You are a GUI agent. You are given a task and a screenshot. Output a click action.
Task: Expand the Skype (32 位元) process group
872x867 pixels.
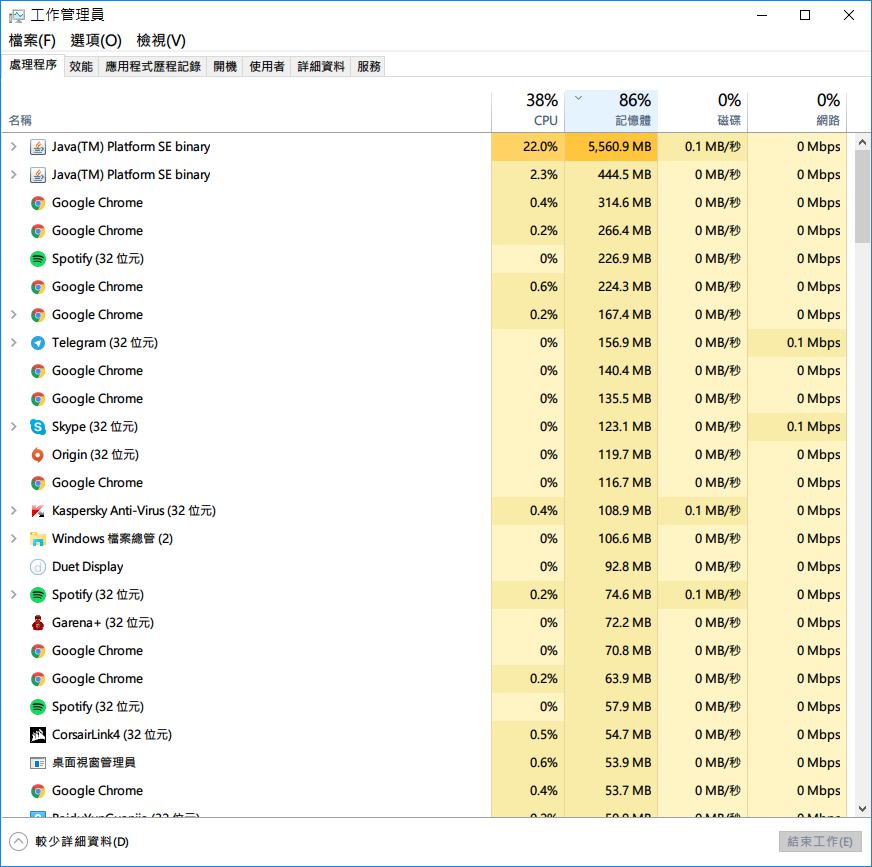14,427
